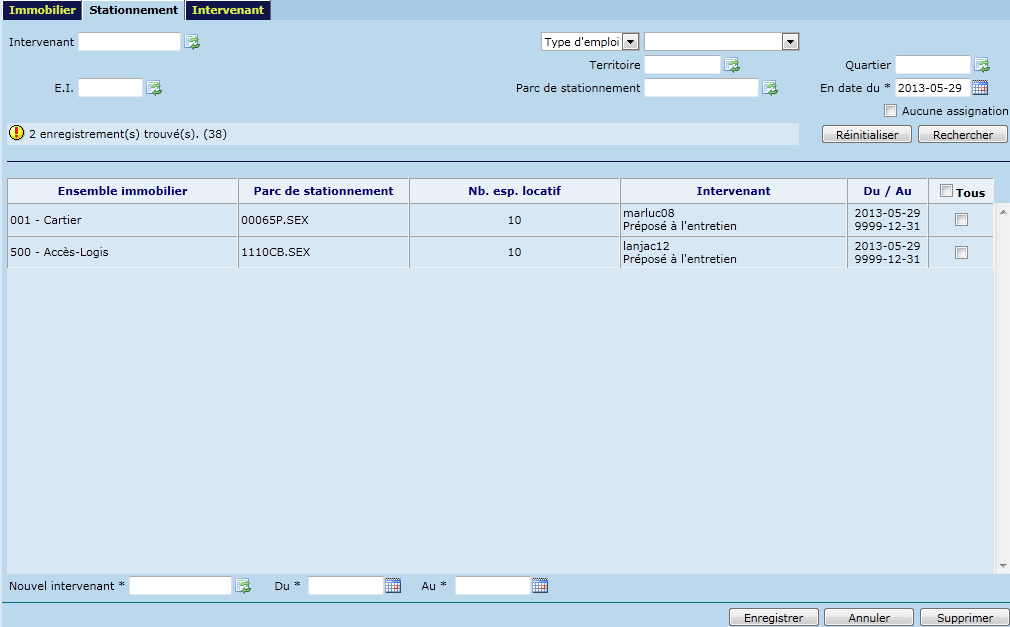Expand the Type d'emploi dropdown
Screen dimensions: 1010x627
point(630,42)
